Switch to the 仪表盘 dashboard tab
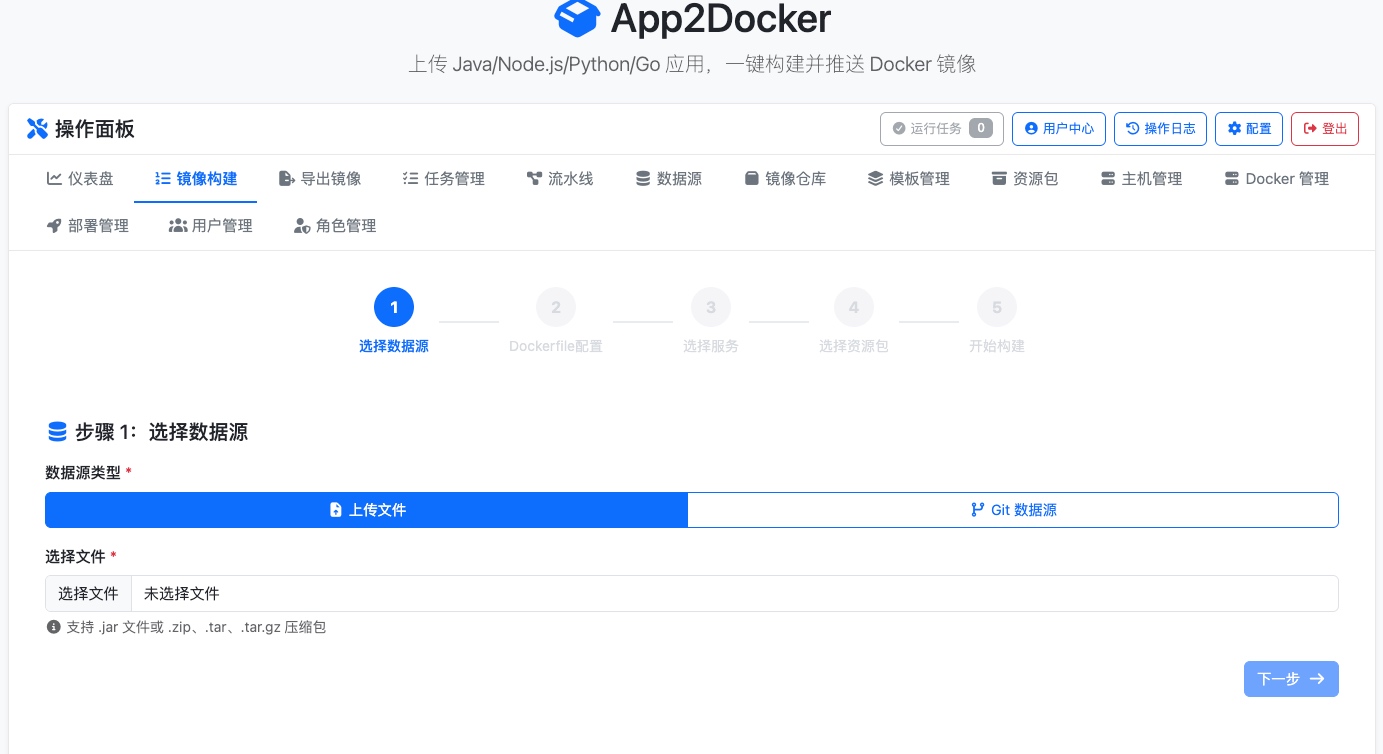This screenshot has width=1383, height=754. click(x=80, y=179)
